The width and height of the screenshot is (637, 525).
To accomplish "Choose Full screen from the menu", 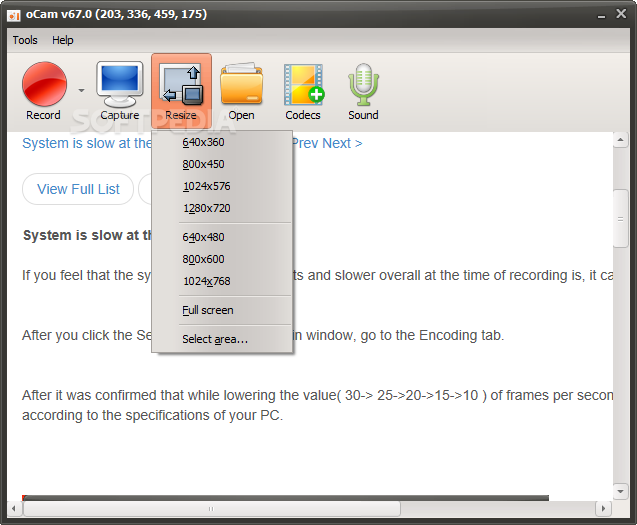I will (x=222, y=310).
